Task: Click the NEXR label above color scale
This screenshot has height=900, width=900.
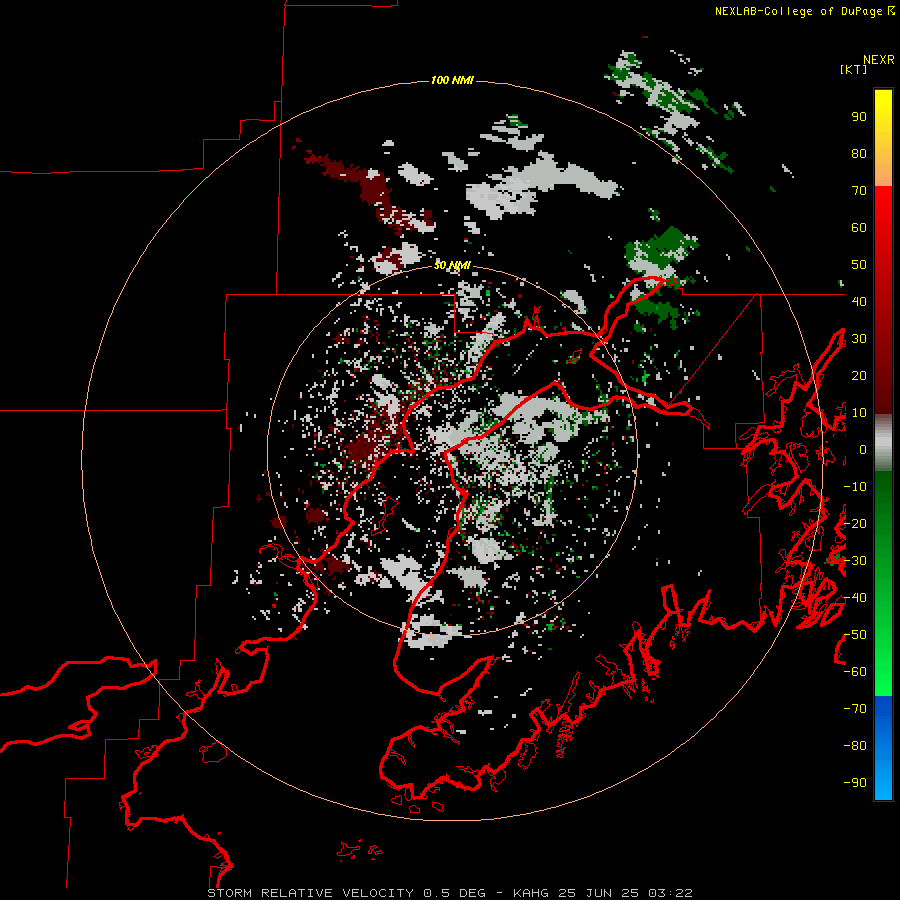Action: pyautogui.click(x=878, y=60)
